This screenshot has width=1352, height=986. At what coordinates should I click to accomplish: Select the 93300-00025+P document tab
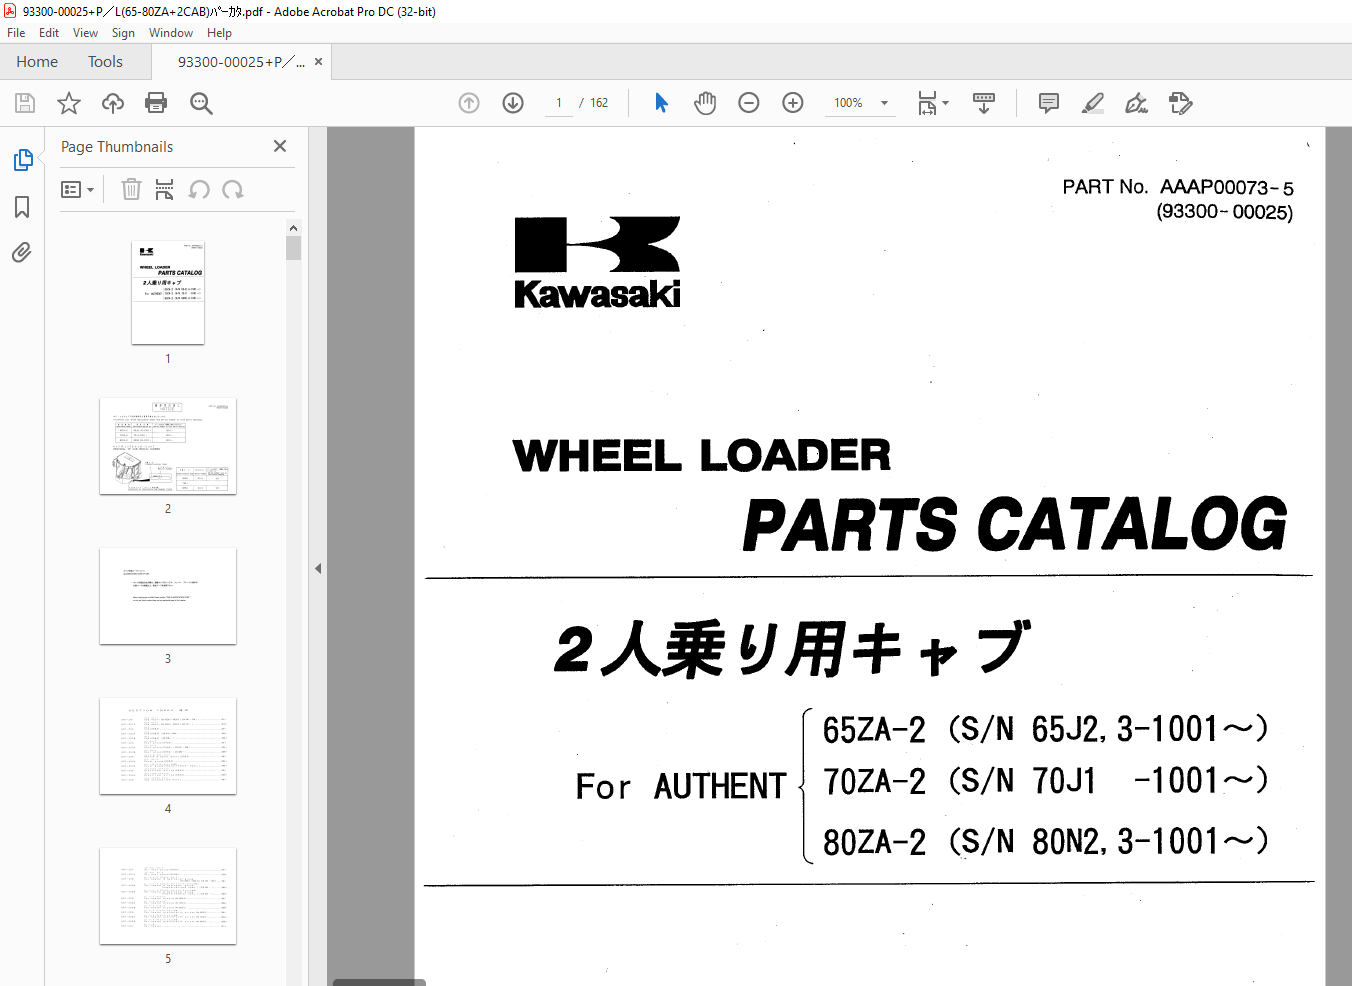[x=240, y=61]
